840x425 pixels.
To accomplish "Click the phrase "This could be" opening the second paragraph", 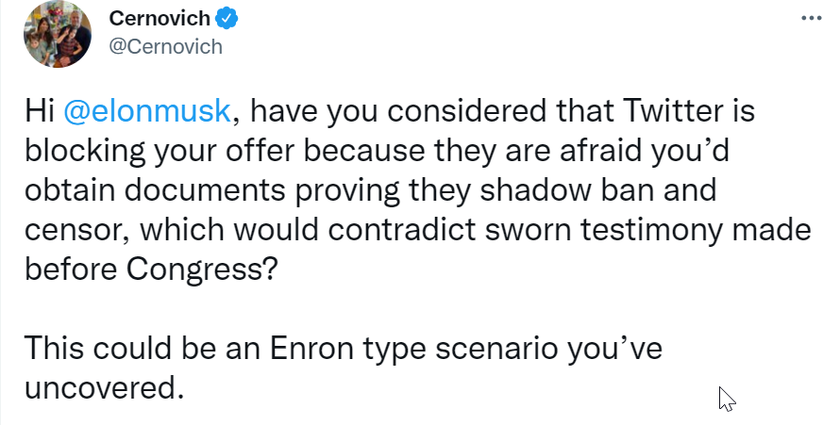I will click(121, 348).
